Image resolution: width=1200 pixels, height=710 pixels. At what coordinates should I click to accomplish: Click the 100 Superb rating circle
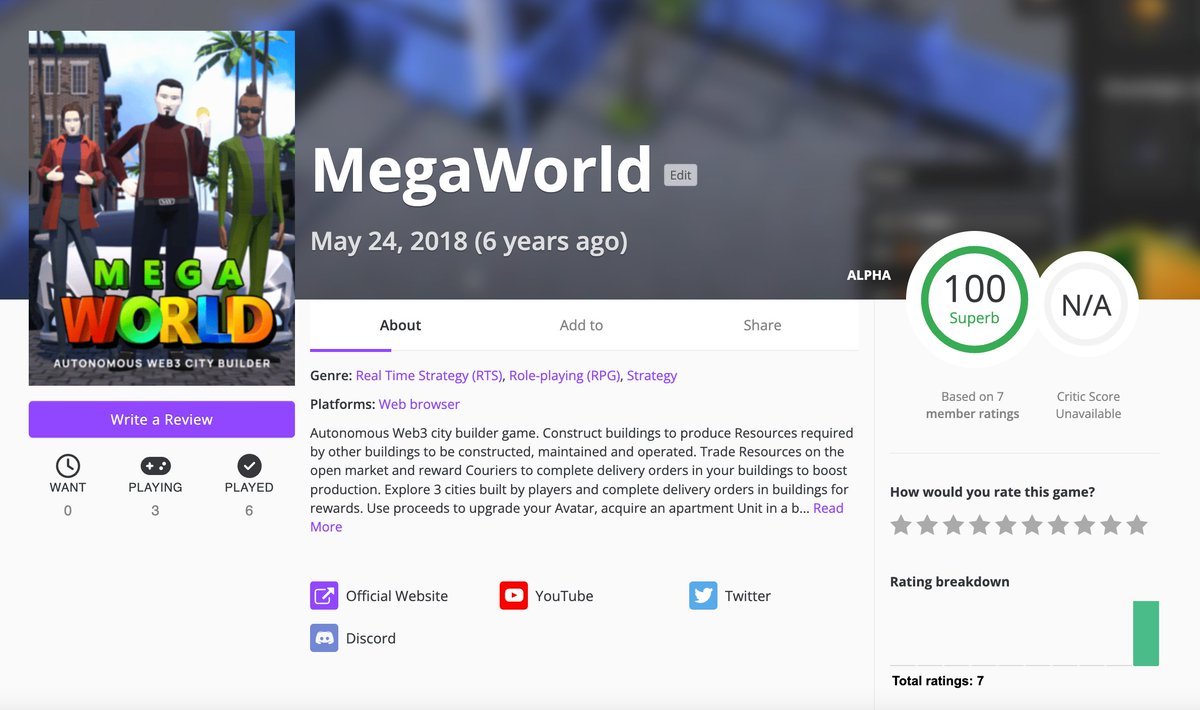[x=972, y=300]
